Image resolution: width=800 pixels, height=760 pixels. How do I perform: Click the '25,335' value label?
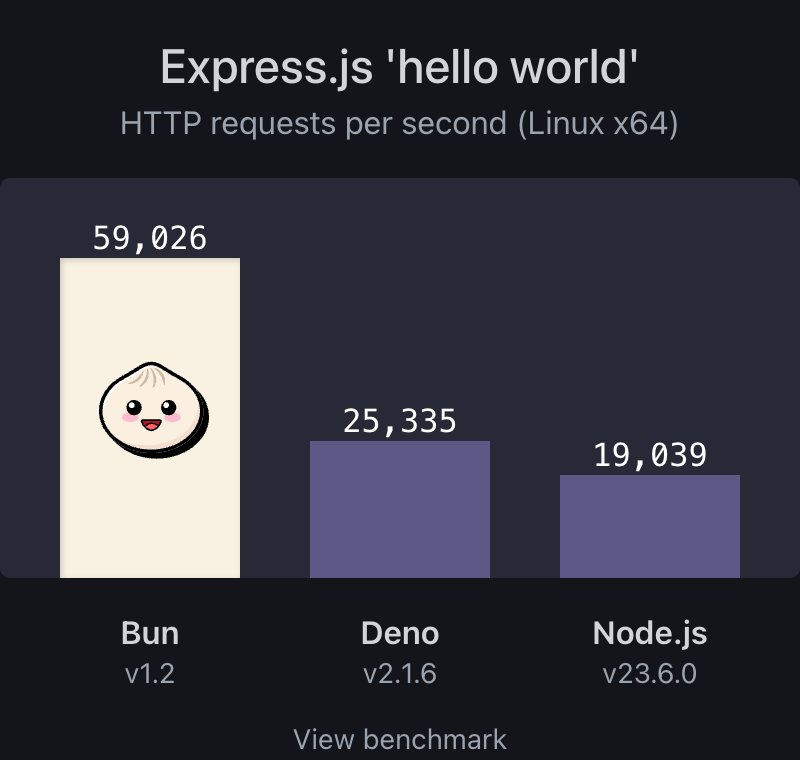(x=400, y=421)
